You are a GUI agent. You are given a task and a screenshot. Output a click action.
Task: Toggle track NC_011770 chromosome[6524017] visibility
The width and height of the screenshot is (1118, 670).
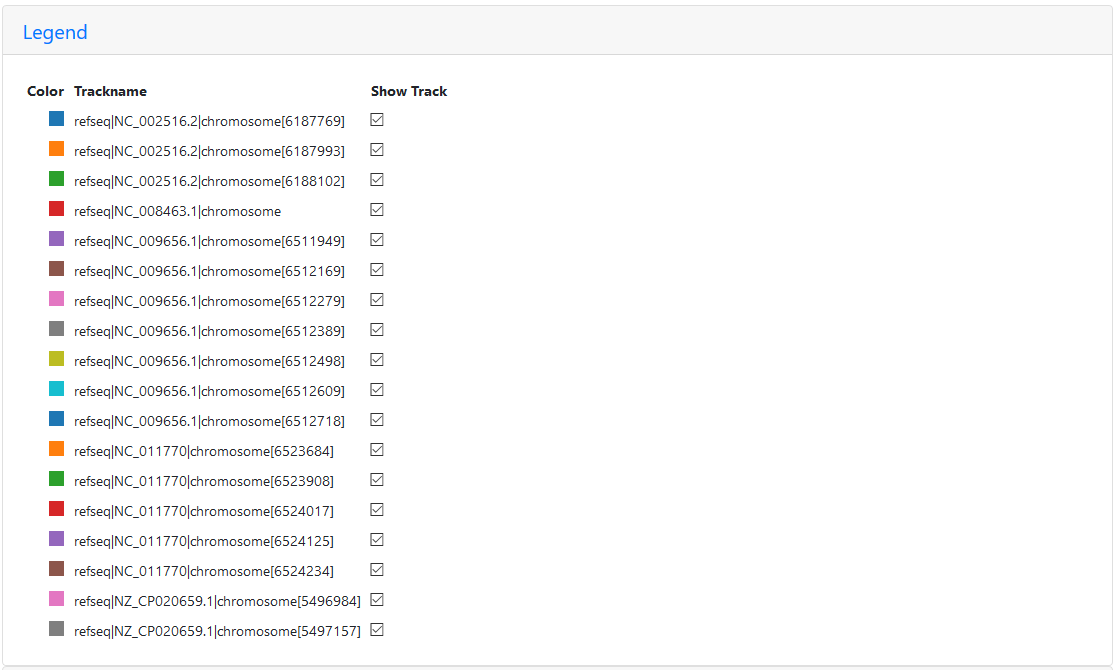(377, 509)
